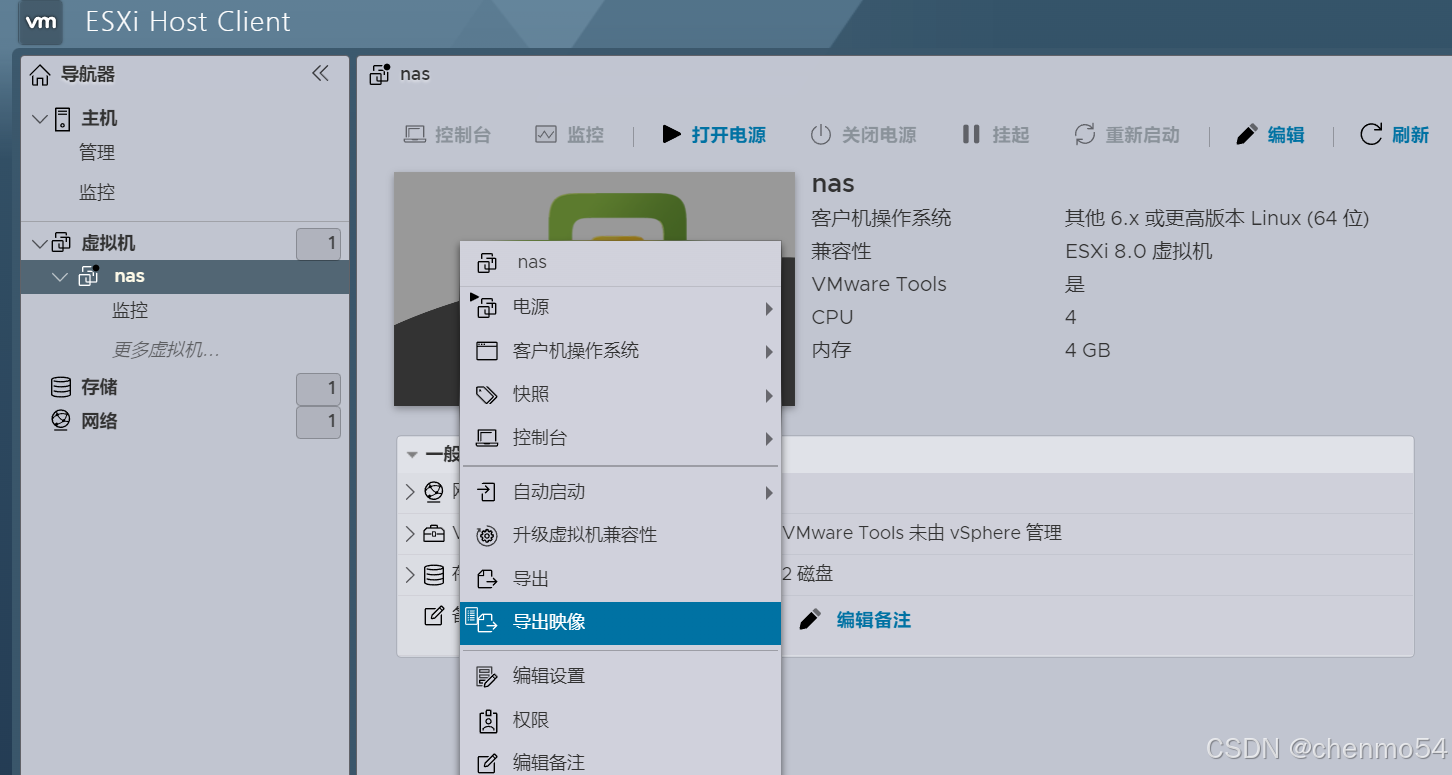Image resolution: width=1452 pixels, height=775 pixels.
Task: Click the 网络 count badge
Action: (318, 422)
